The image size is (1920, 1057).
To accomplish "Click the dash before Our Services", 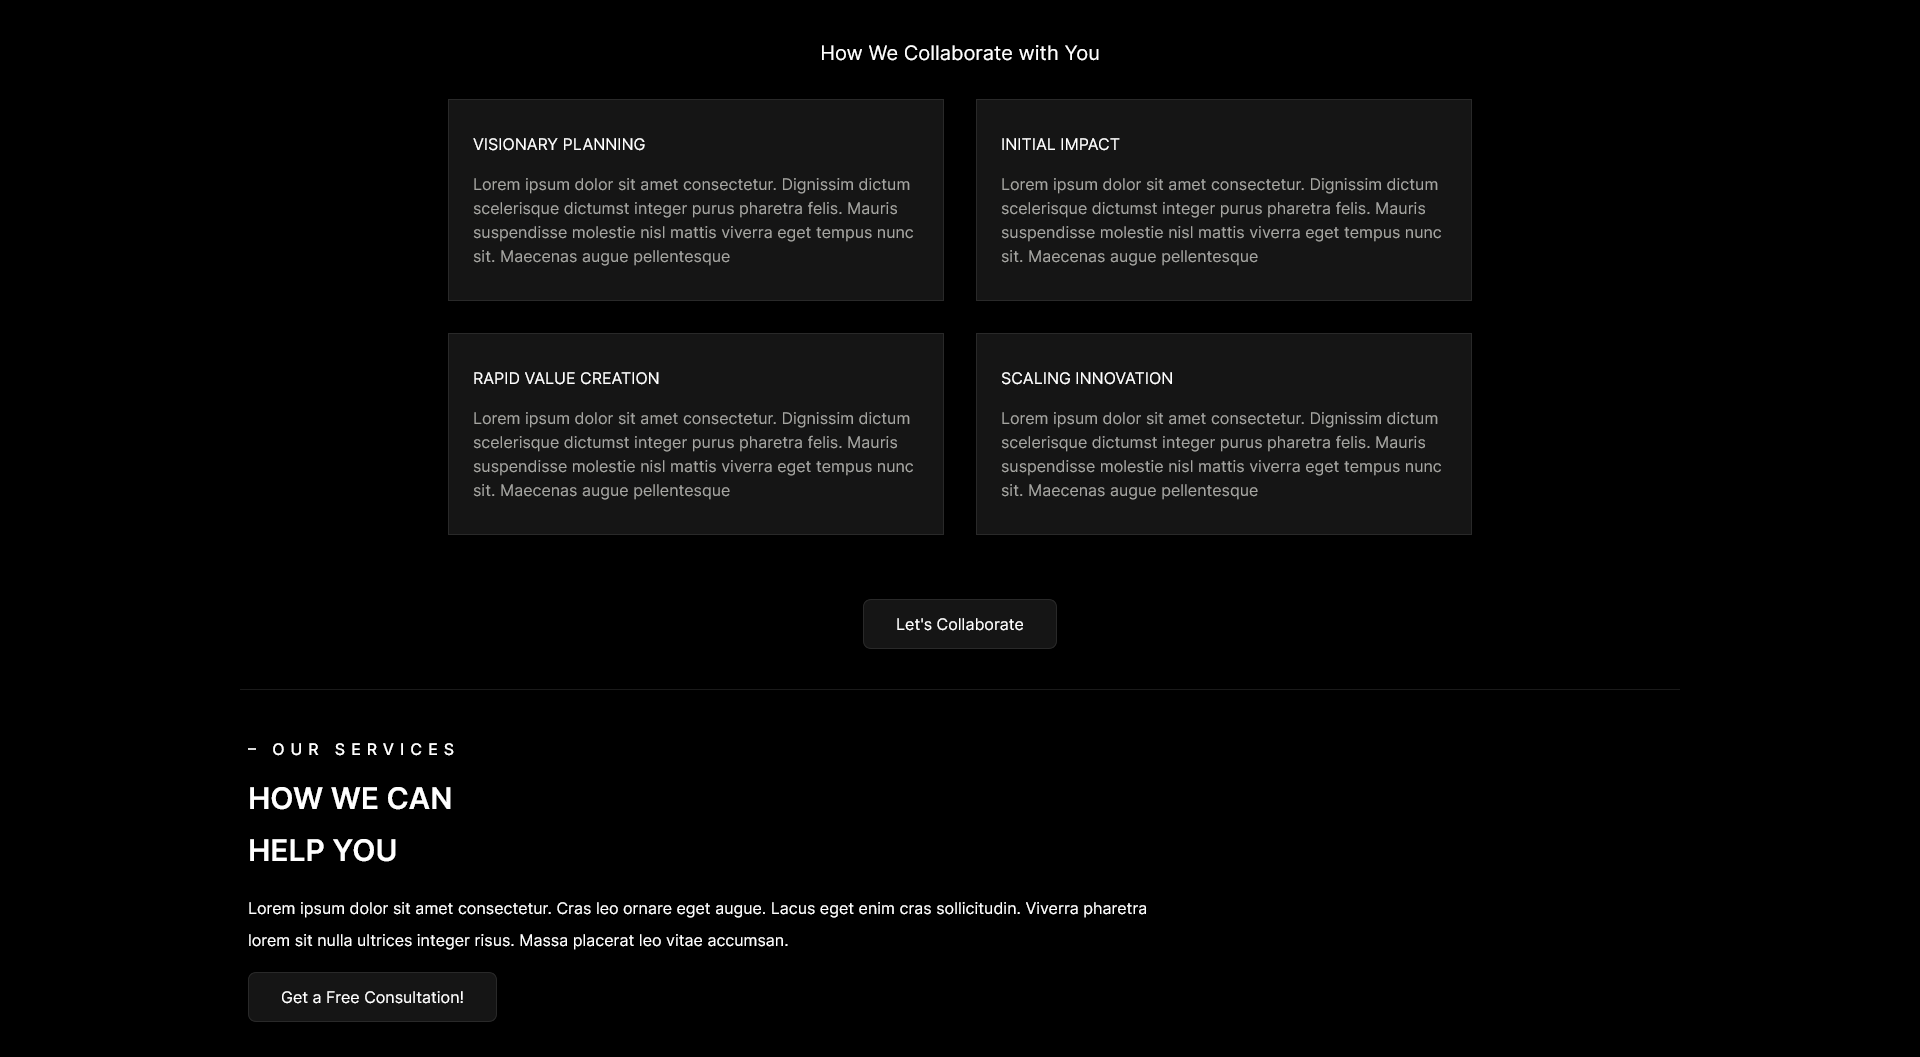I will [252, 749].
